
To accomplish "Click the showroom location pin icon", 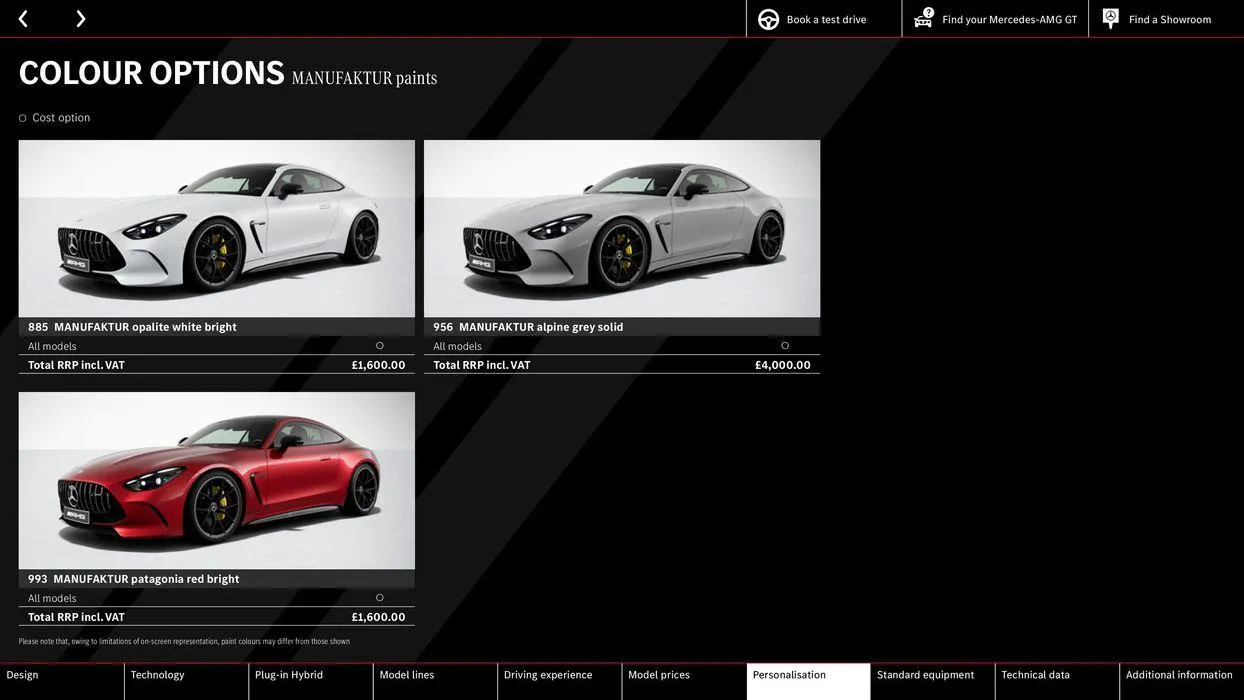I will 1110,18.
